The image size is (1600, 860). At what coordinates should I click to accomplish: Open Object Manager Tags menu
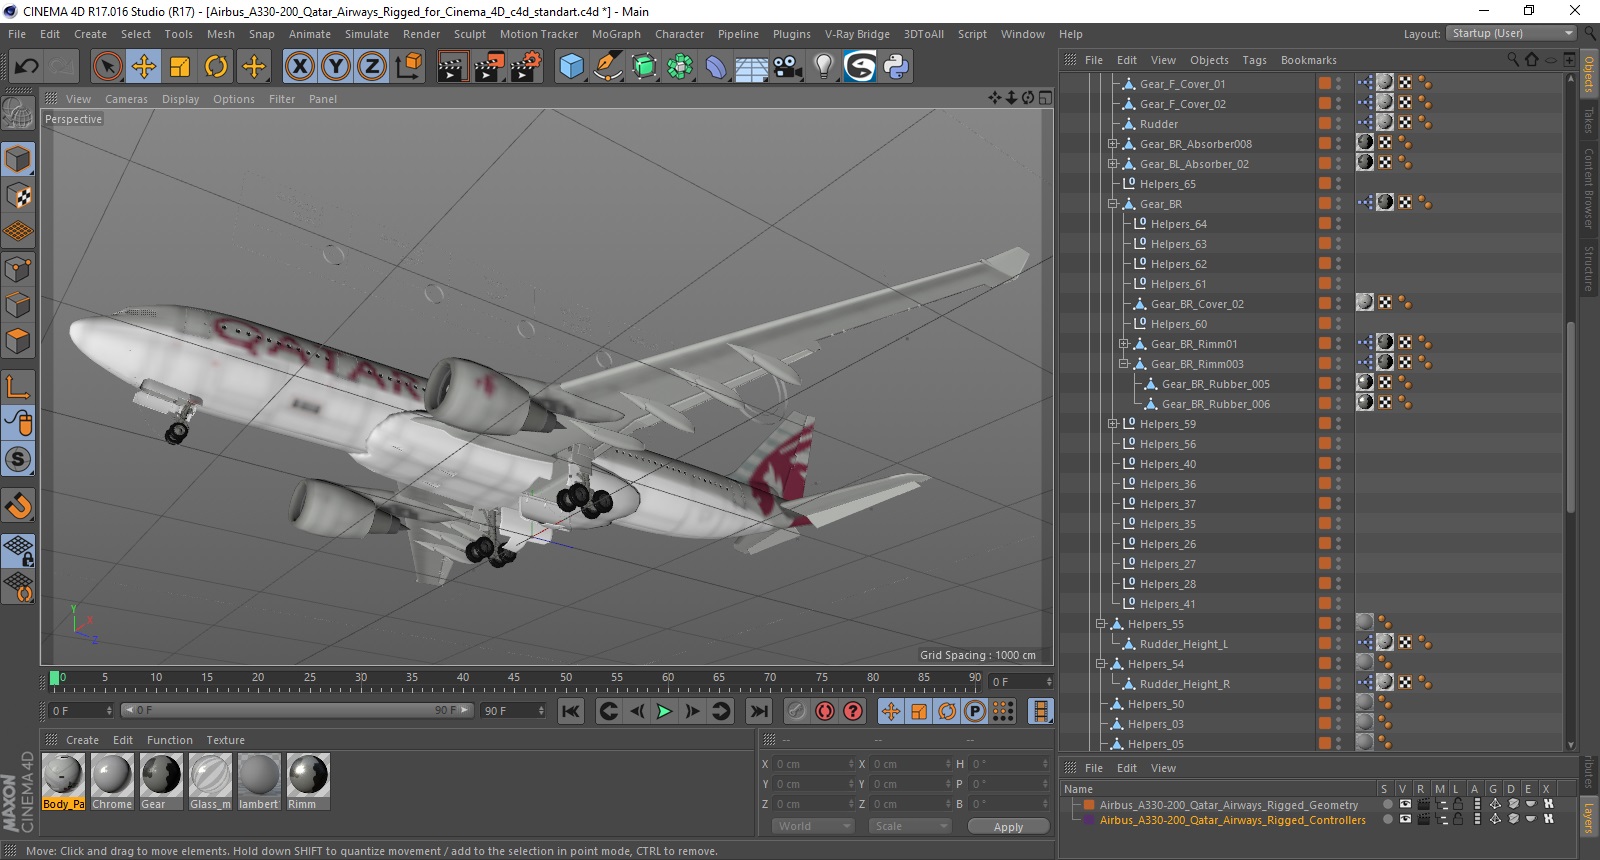tap(1254, 60)
